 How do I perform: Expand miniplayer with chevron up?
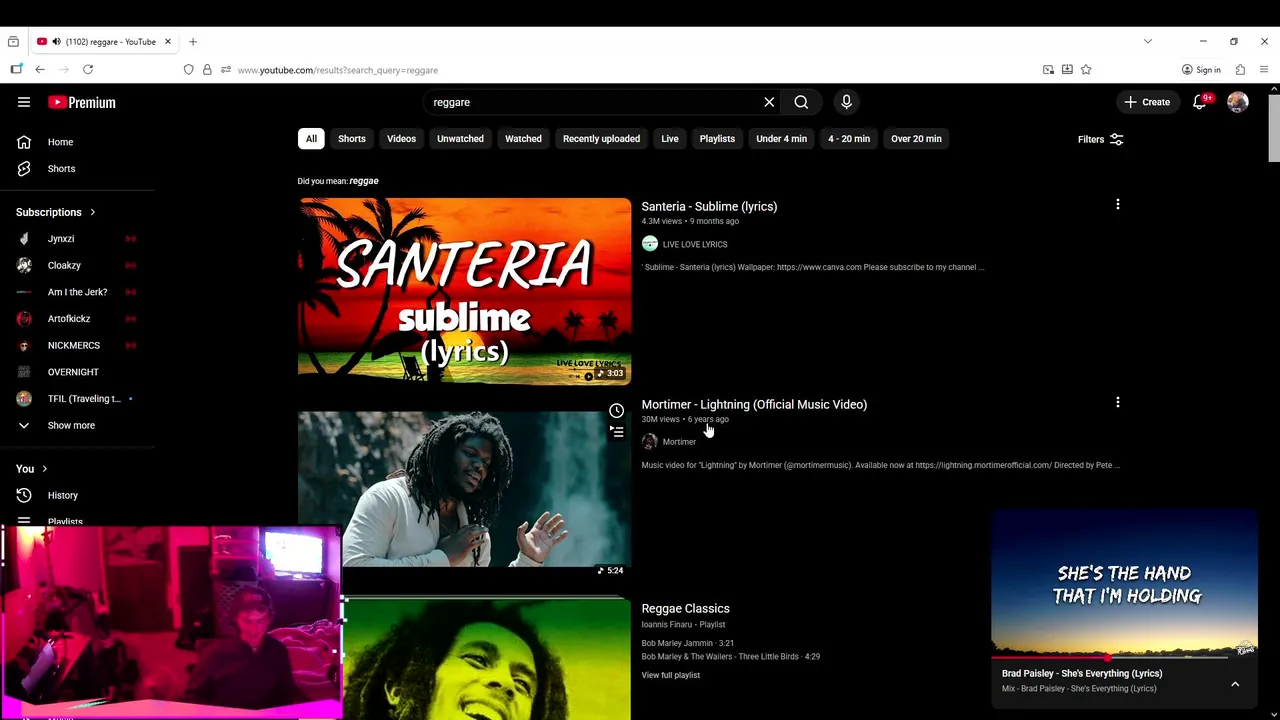[1235, 685]
